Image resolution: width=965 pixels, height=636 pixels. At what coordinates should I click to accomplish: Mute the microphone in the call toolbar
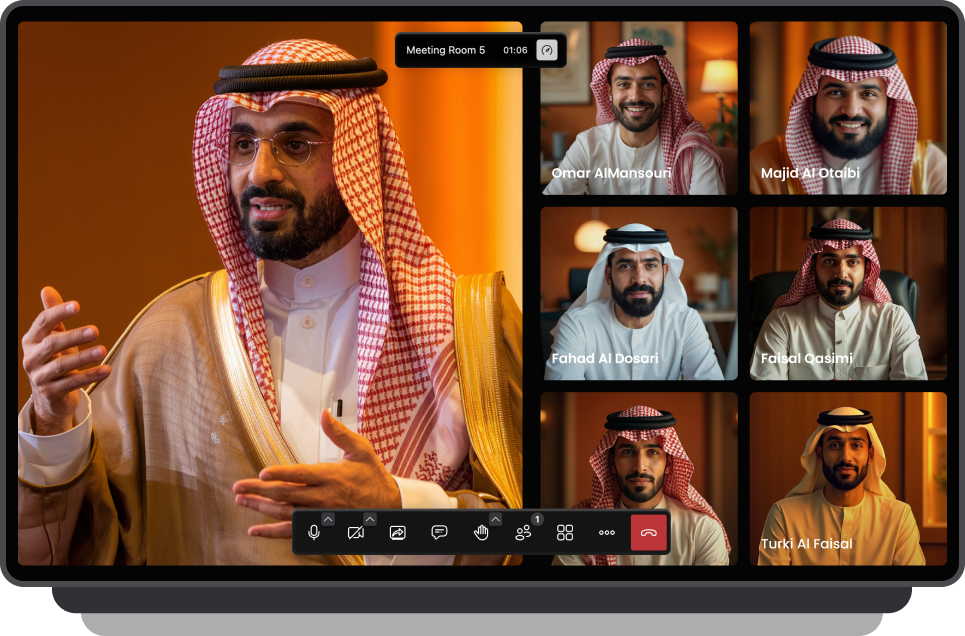pyautogui.click(x=314, y=533)
